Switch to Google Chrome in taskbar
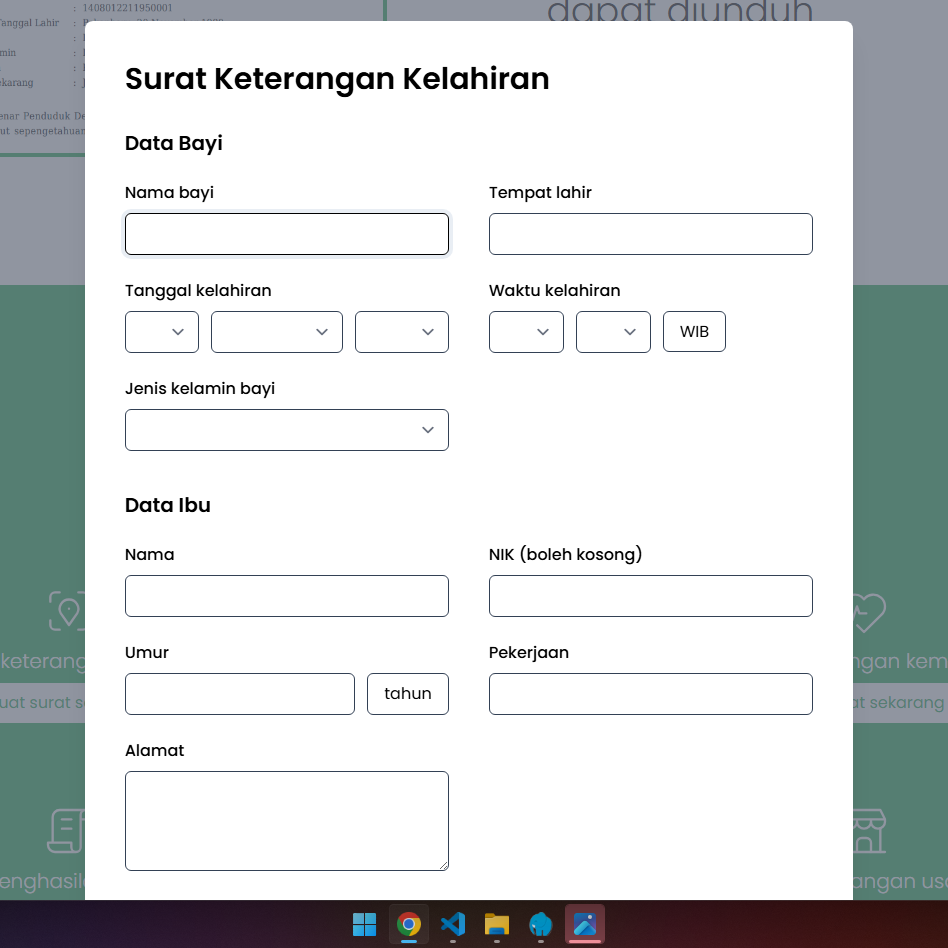This screenshot has width=948, height=948. coord(409,924)
